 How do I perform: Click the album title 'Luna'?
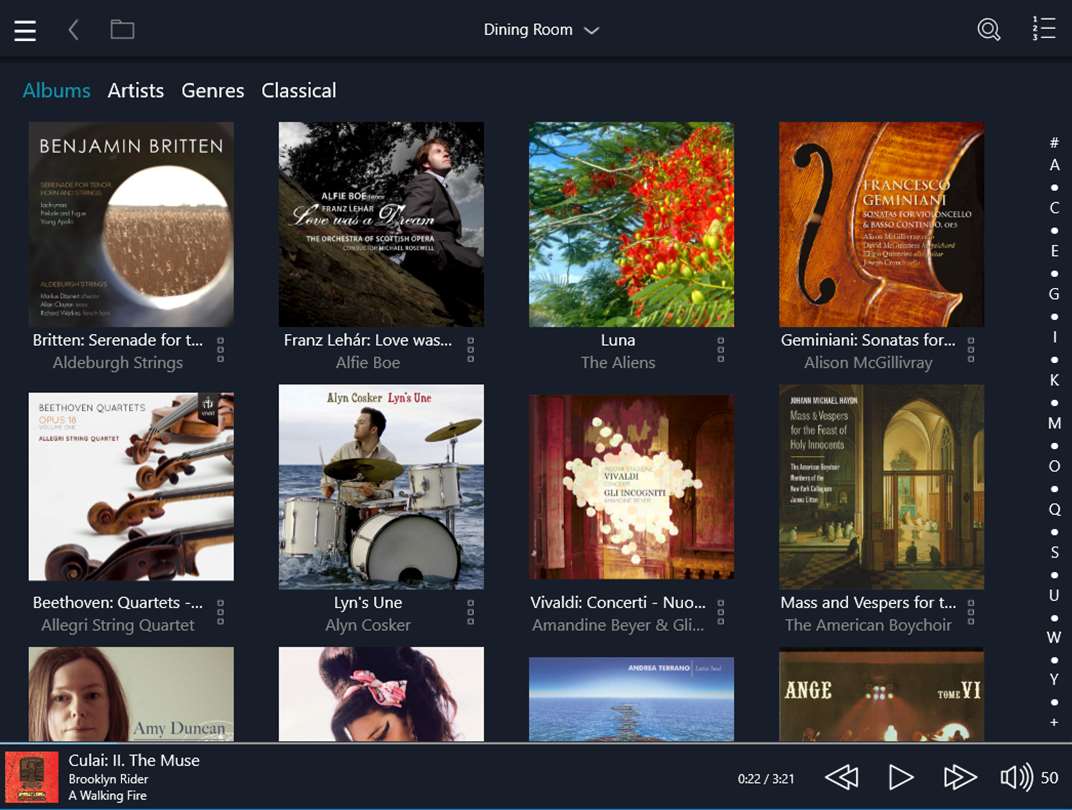(x=618, y=340)
